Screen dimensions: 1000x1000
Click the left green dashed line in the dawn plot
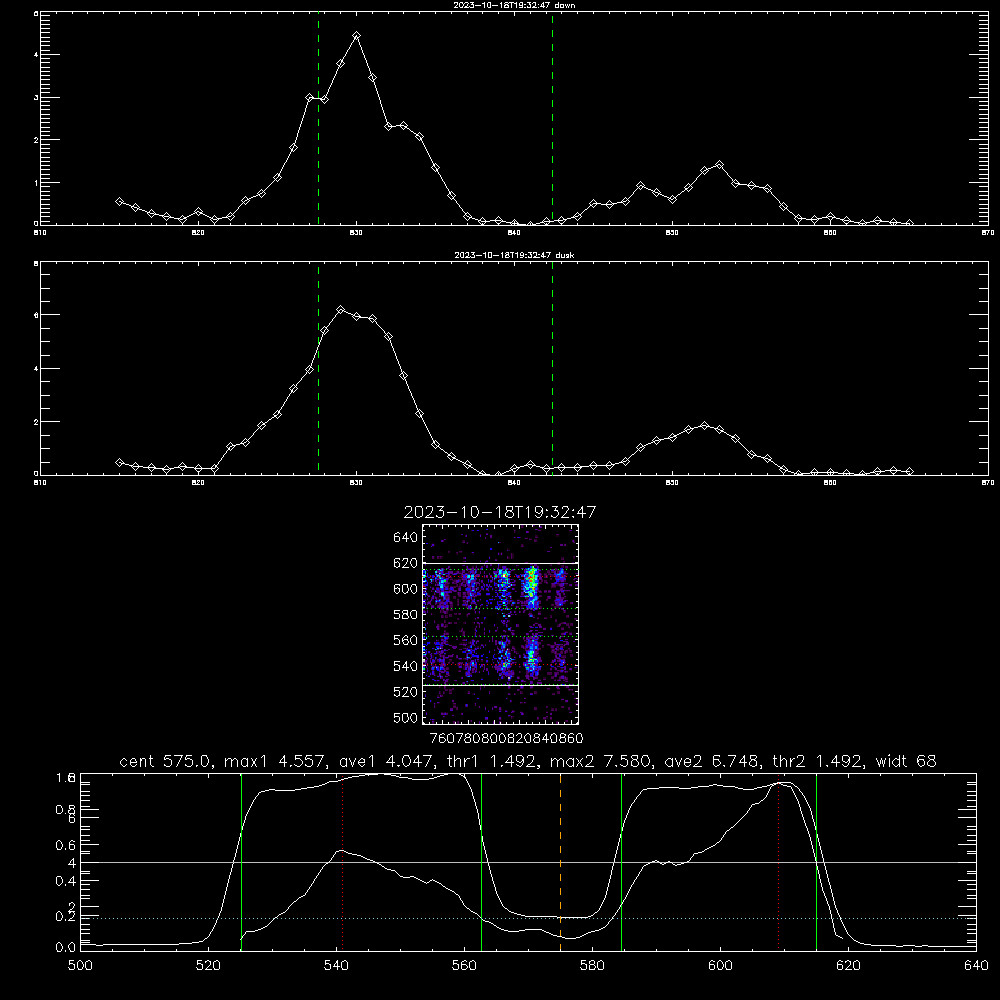318,118
